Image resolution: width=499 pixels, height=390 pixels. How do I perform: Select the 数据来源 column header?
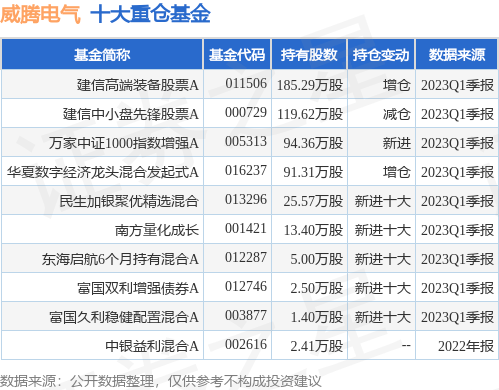457,55
